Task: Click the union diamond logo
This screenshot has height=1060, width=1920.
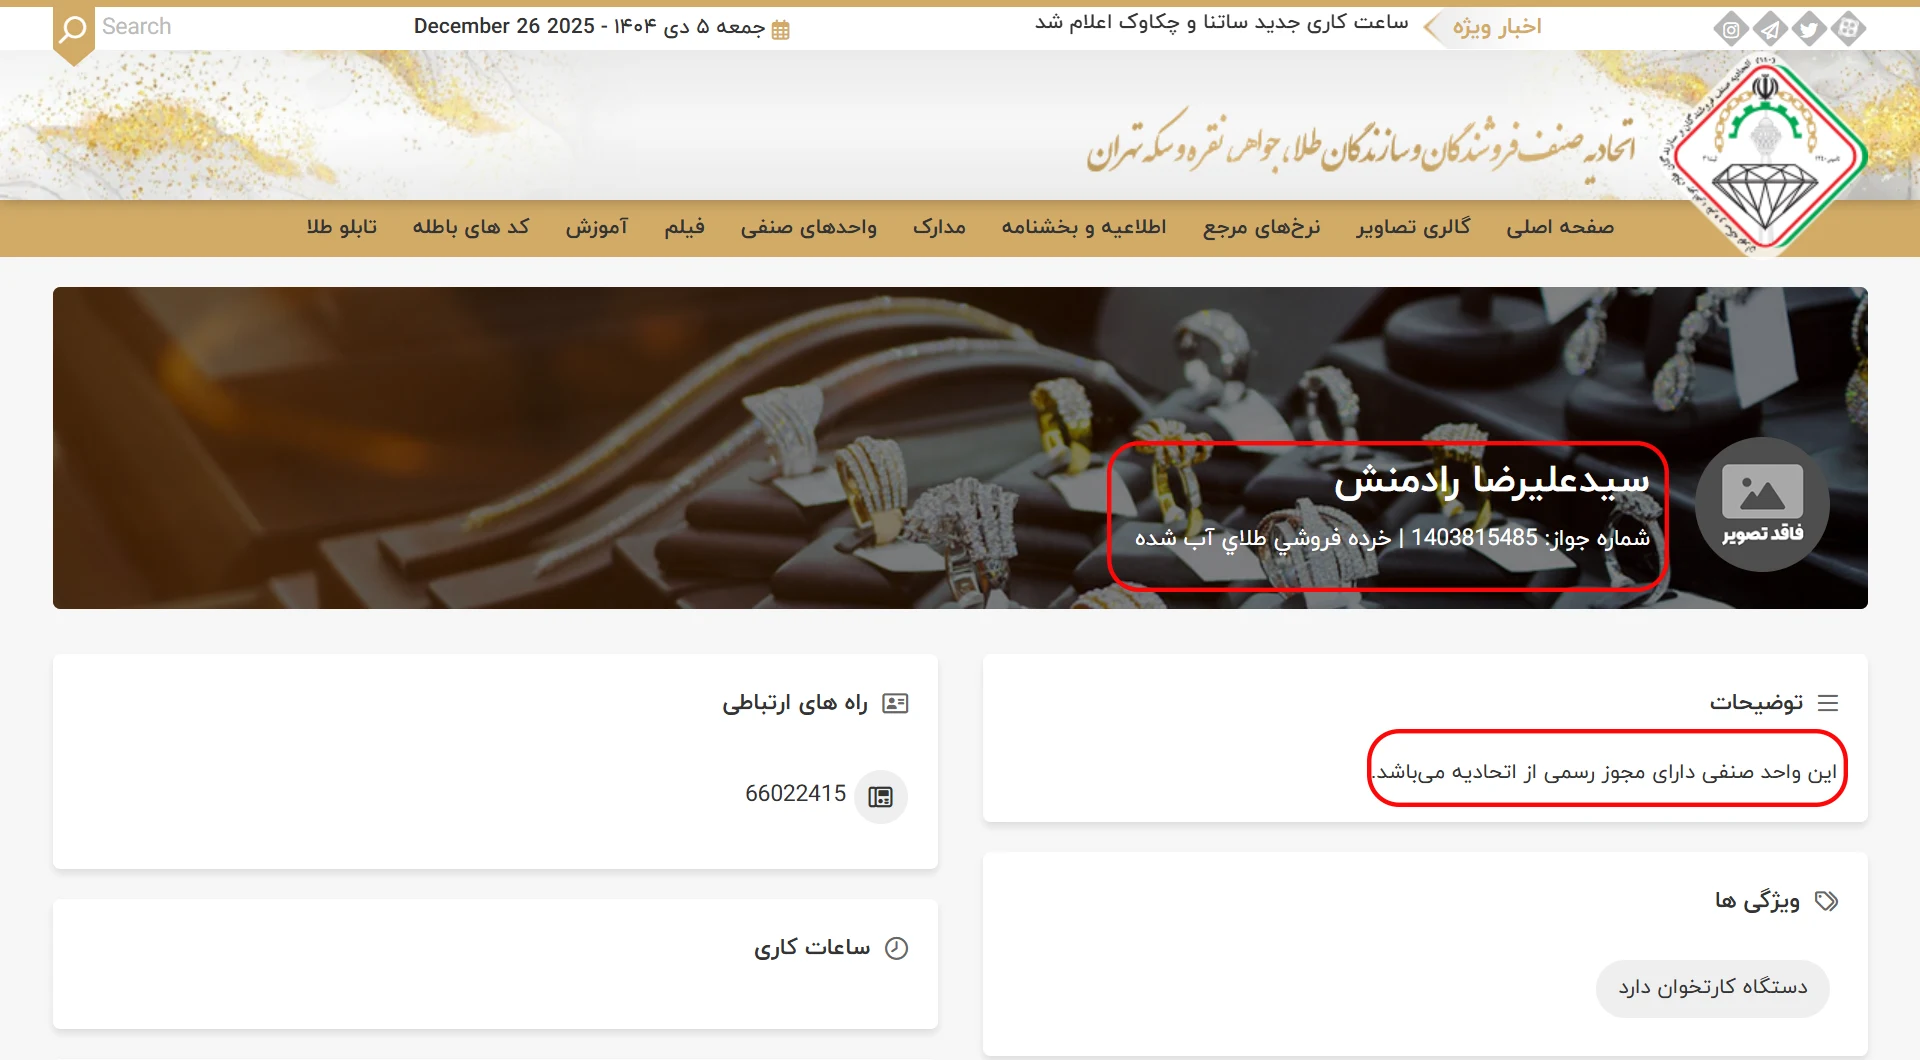Action: pos(1765,155)
